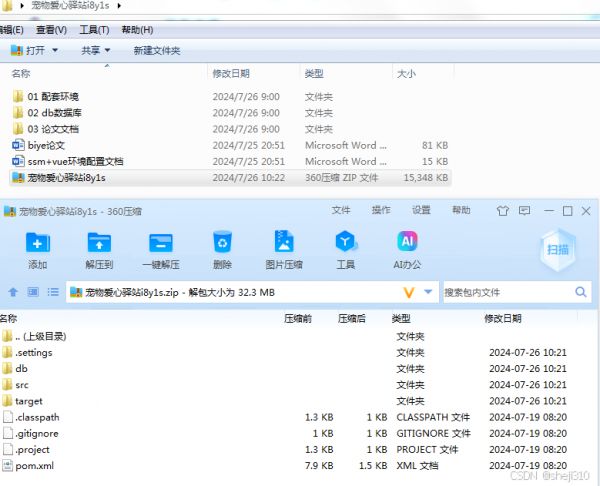This screenshot has width=600, height=486.
Task: Sort Explorer by 修改日期 column header
Action: point(231,73)
